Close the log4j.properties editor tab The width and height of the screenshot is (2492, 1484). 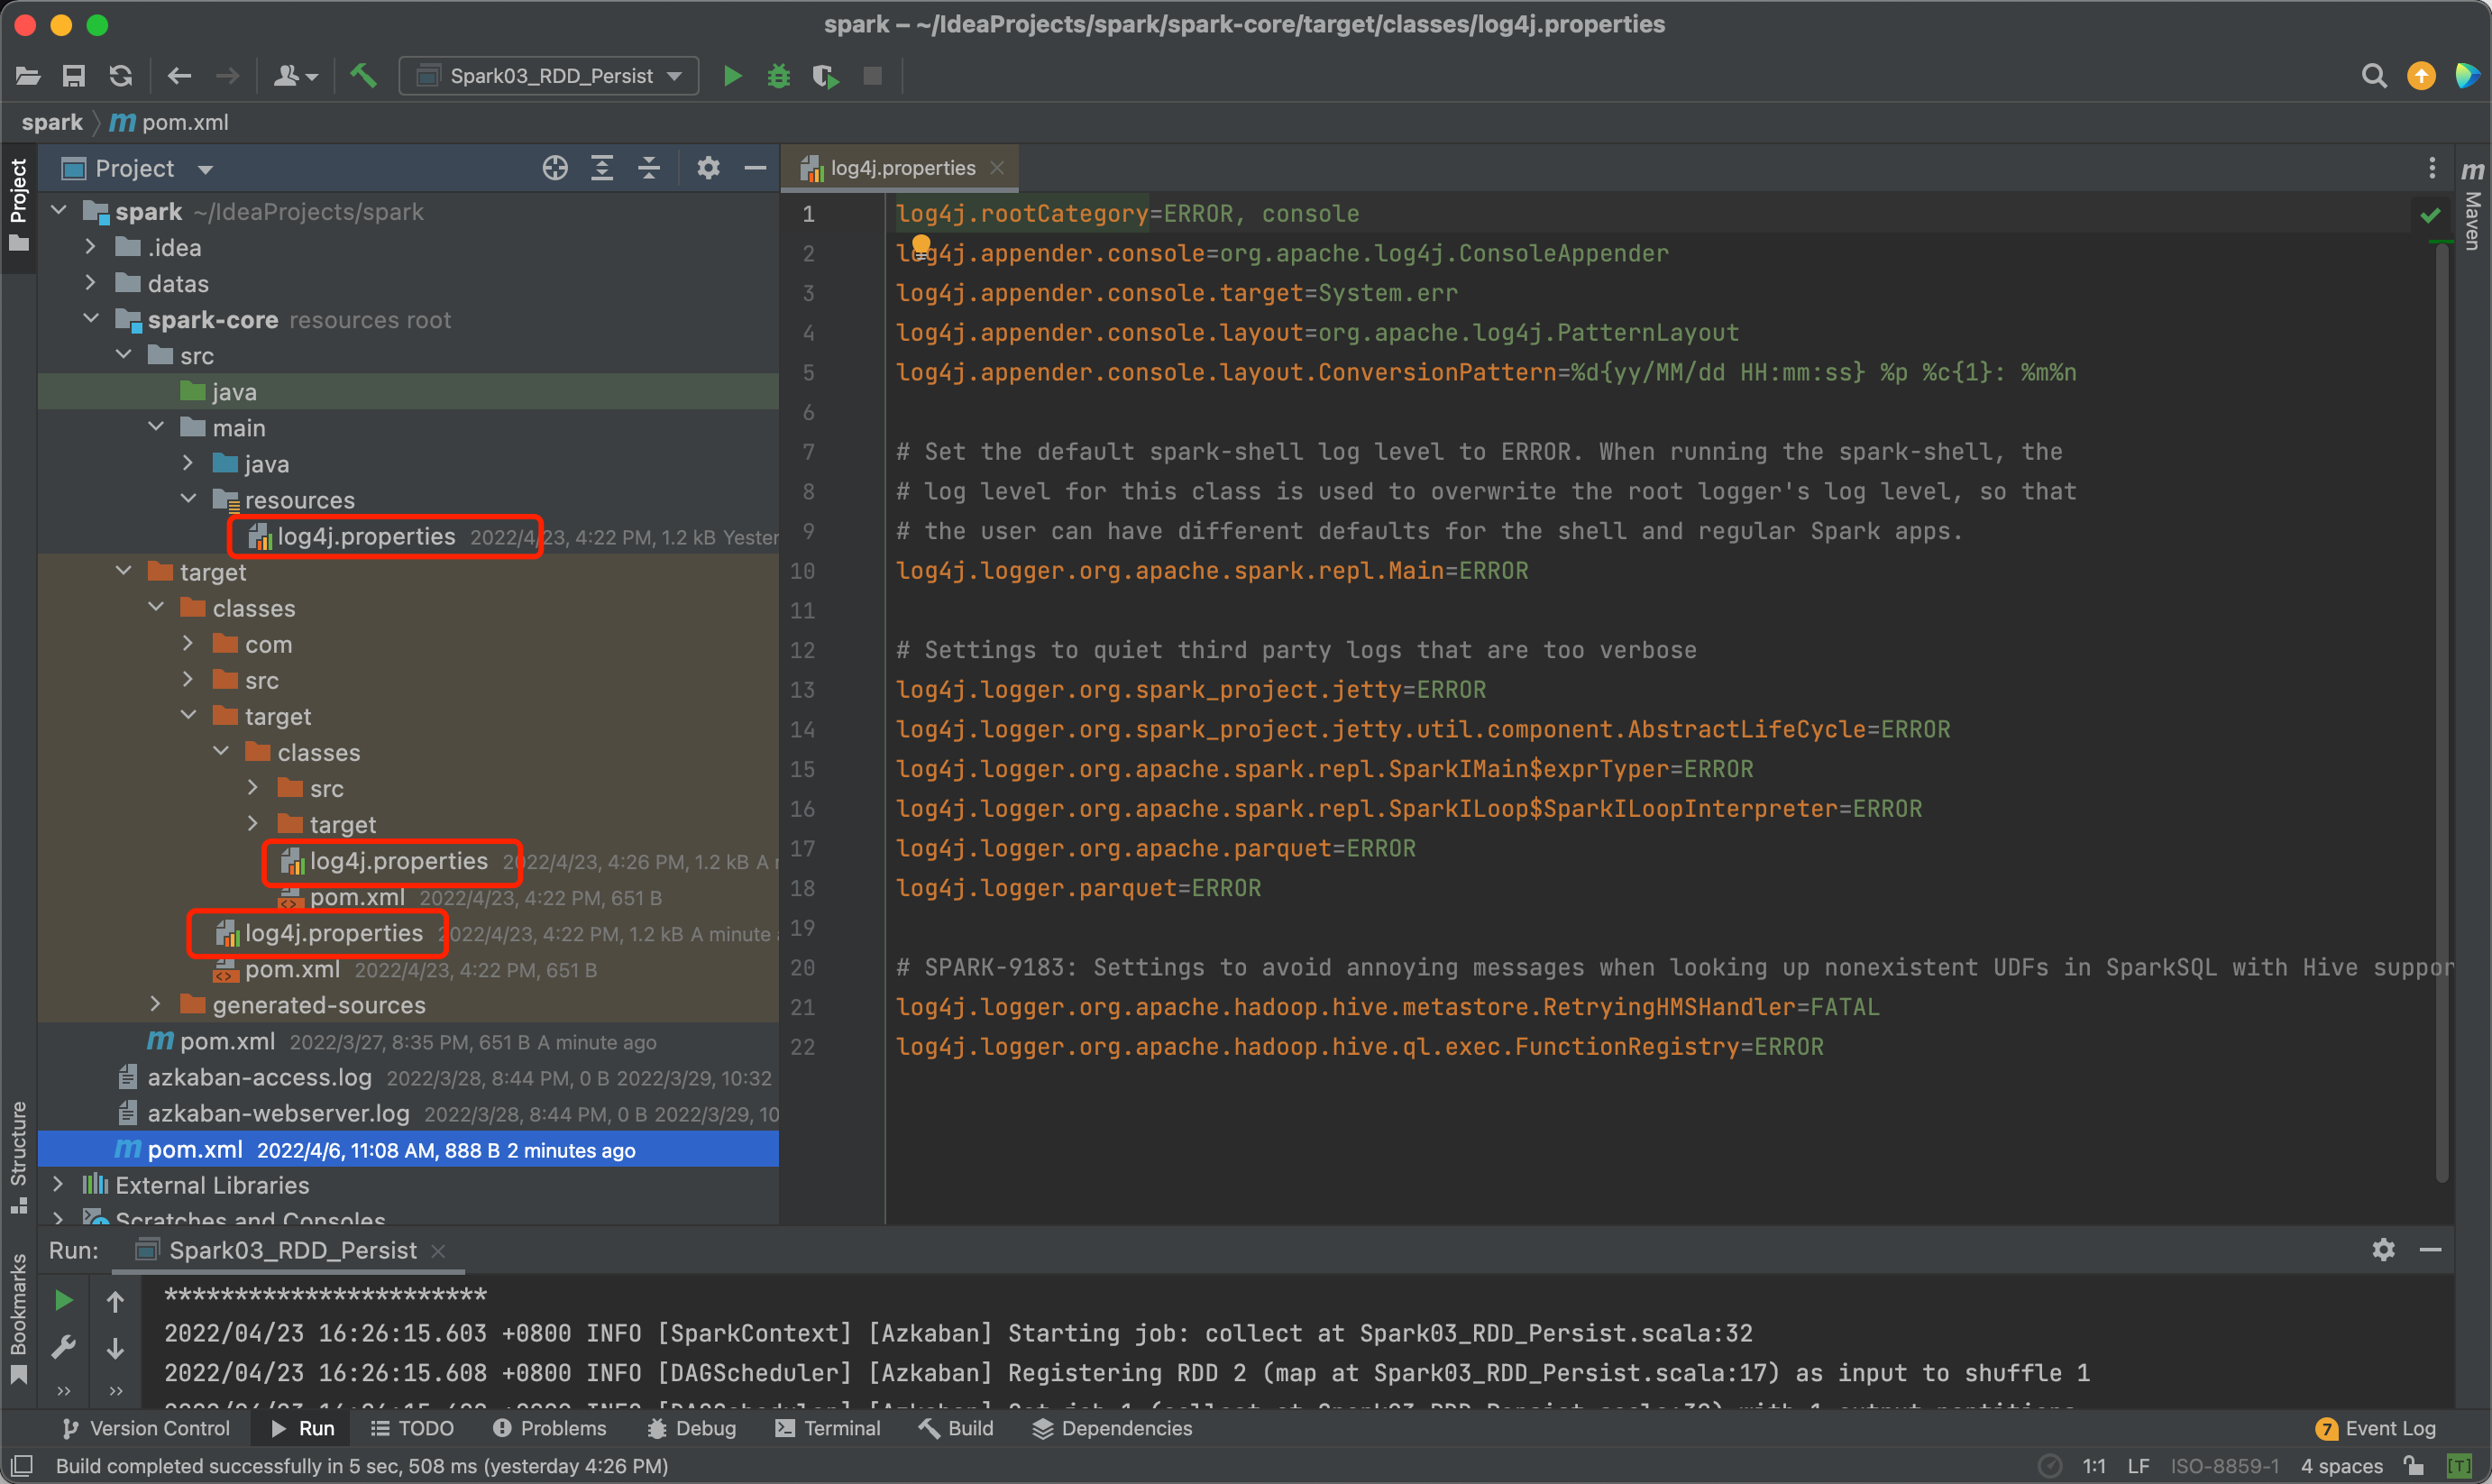997,168
